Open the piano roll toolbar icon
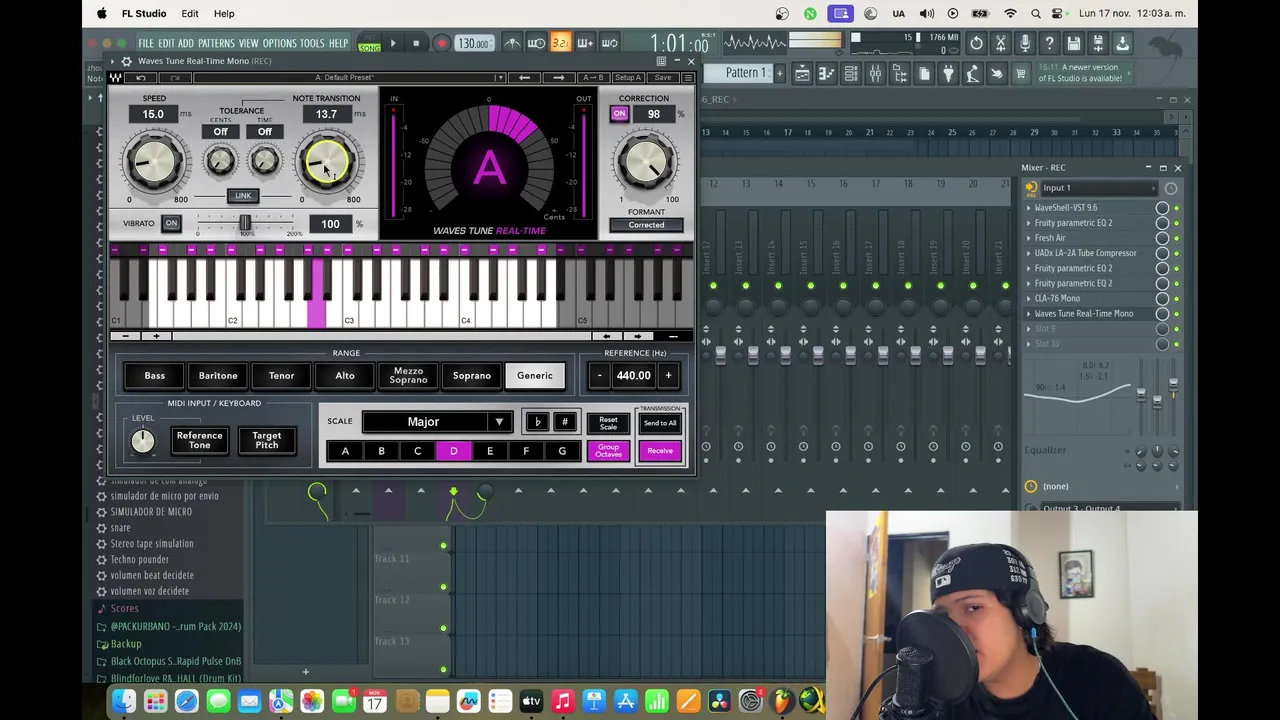The width and height of the screenshot is (1280, 720). click(x=826, y=73)
